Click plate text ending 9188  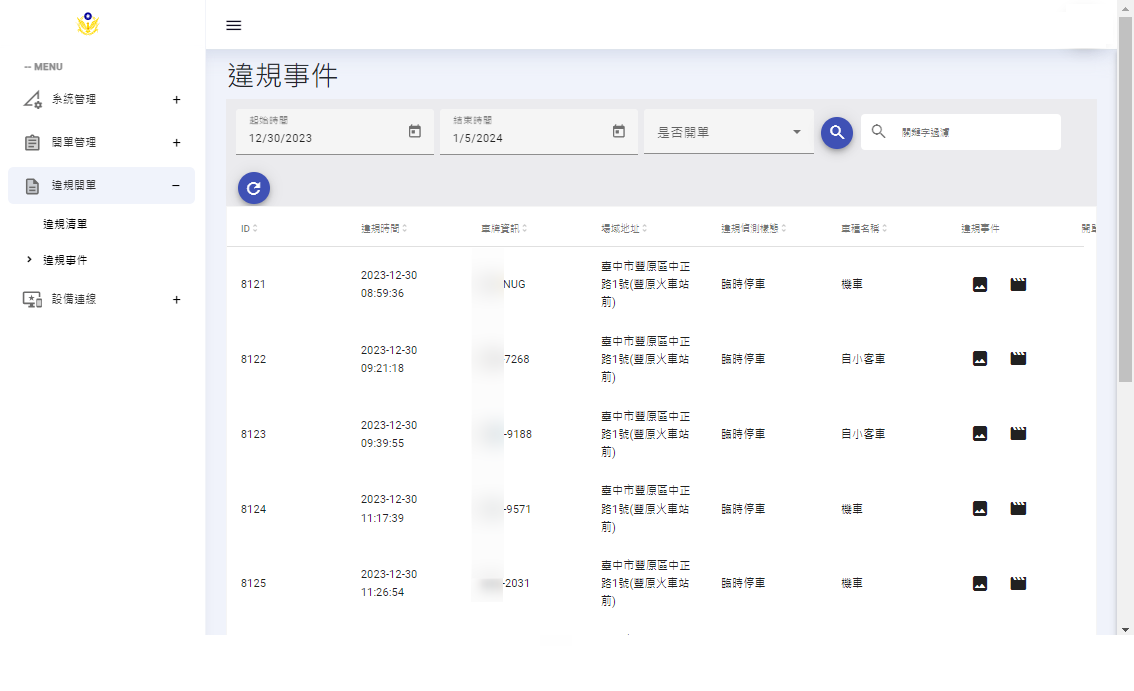(x=518, y=434)
